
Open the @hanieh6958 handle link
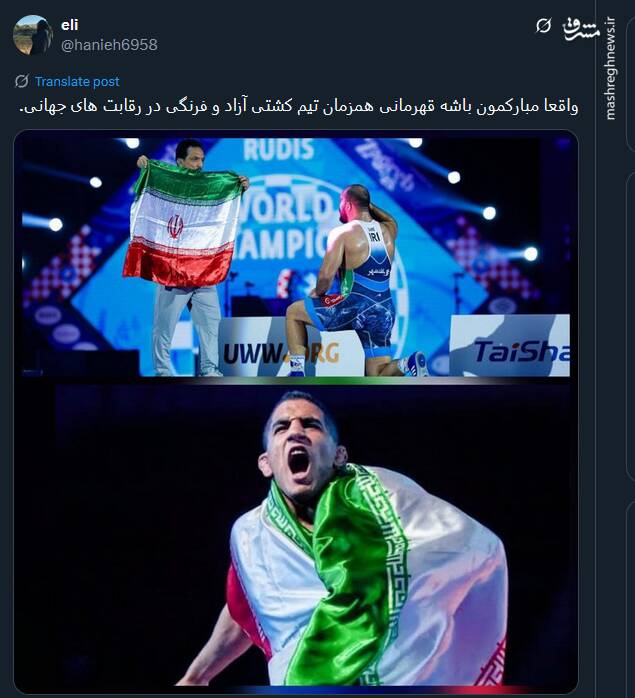tap(109, 45)
